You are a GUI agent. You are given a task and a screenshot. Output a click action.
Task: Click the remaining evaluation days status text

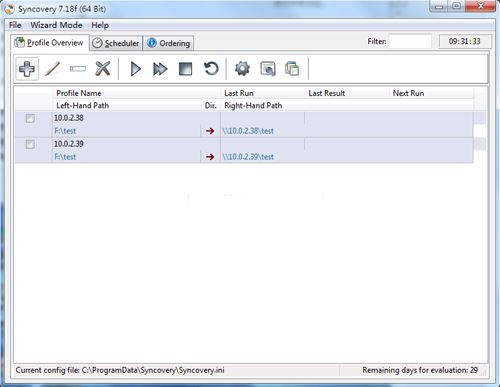point(420,370)
